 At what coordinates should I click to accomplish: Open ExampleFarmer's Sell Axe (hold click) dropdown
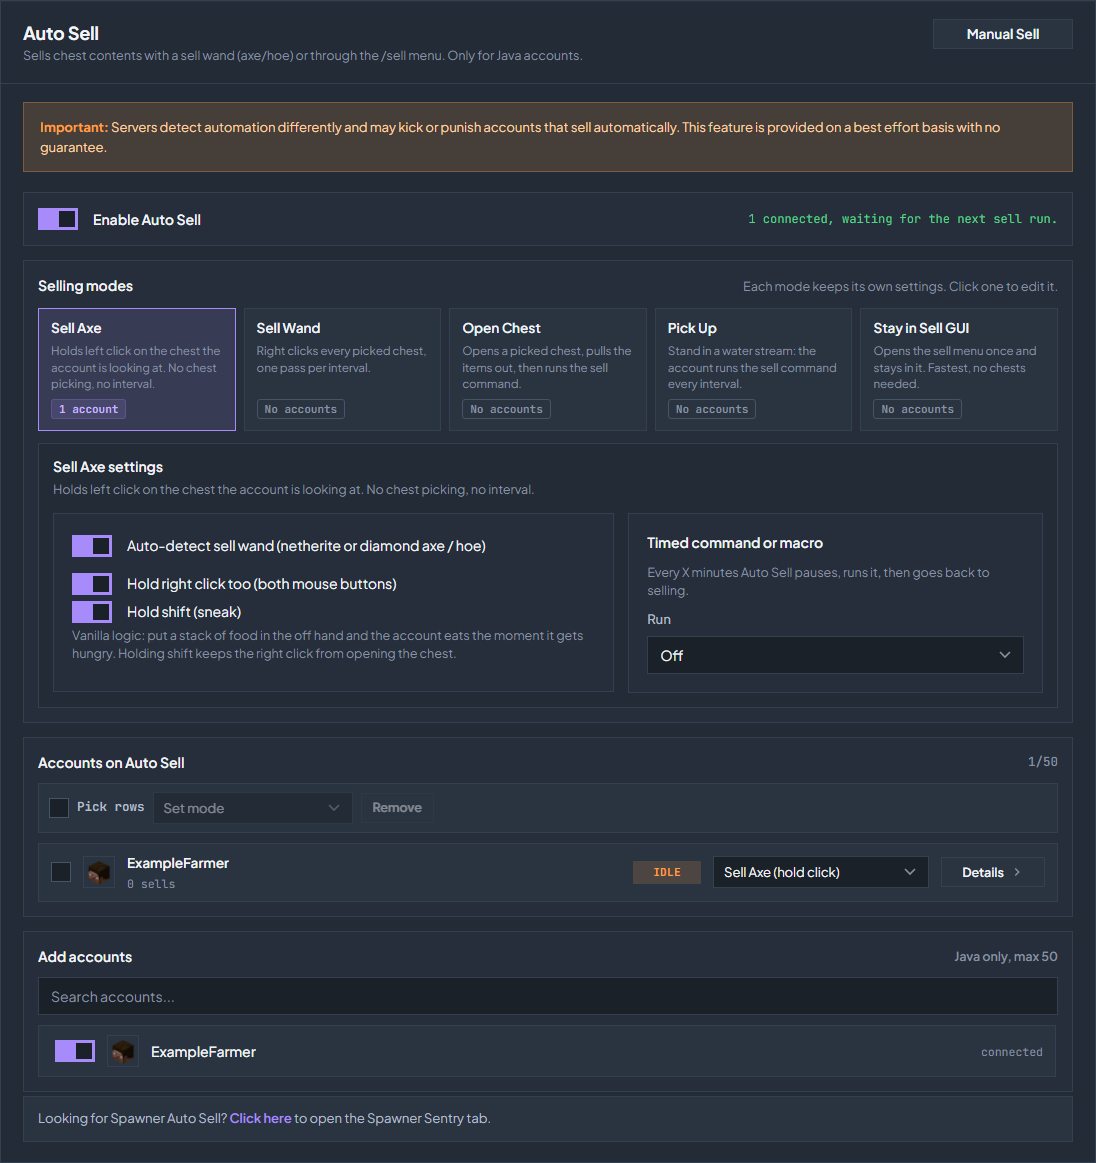point(820,872)
